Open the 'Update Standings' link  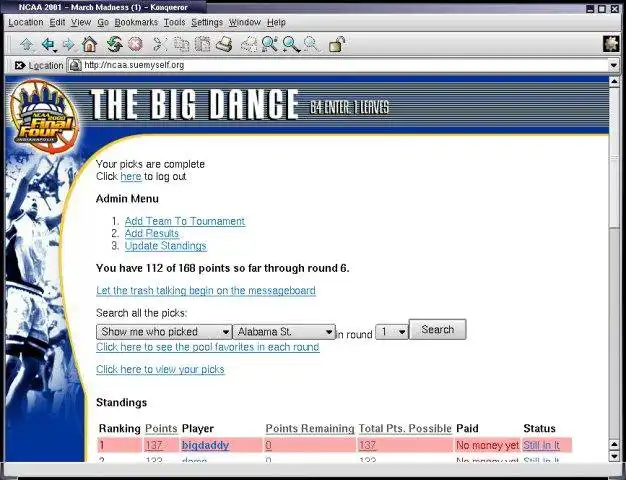pos(166,246)
